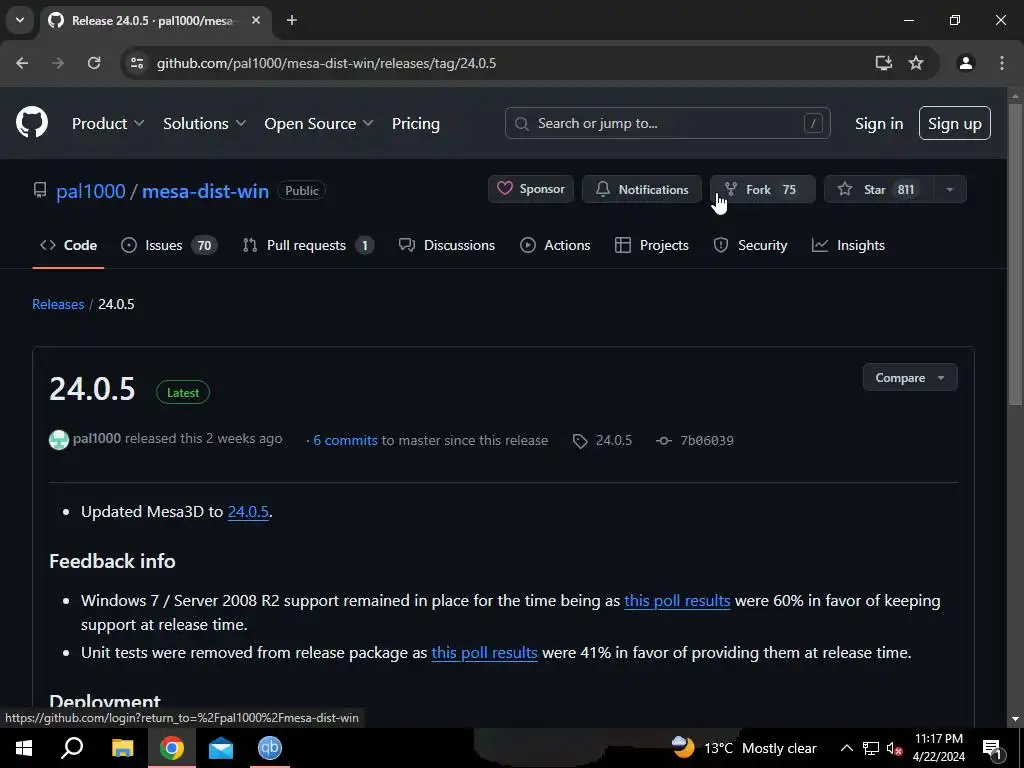Viewport: 1024px width, 768px height.
Task: Show hidden system tray icons
Action: tap(846, 748)
